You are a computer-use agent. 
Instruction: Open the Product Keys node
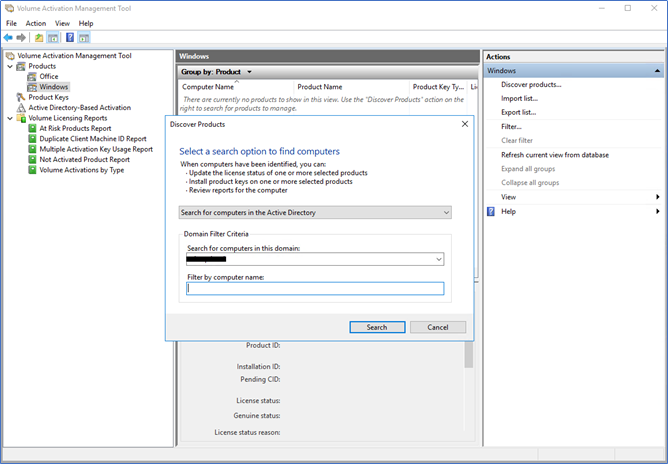pyautogui.click(x=48, y=97)
